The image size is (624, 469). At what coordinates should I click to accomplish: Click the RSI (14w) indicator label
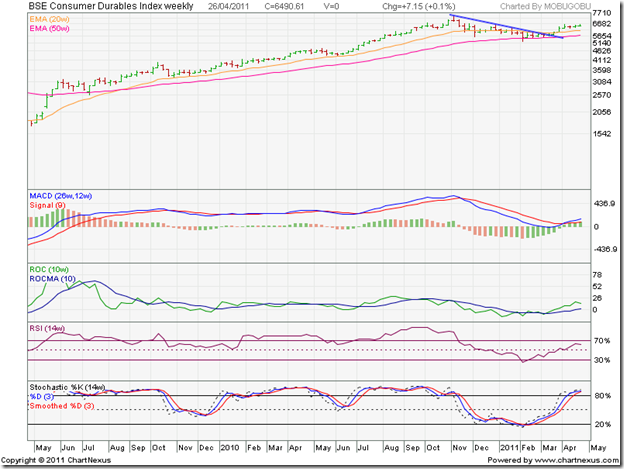point(47,329)
